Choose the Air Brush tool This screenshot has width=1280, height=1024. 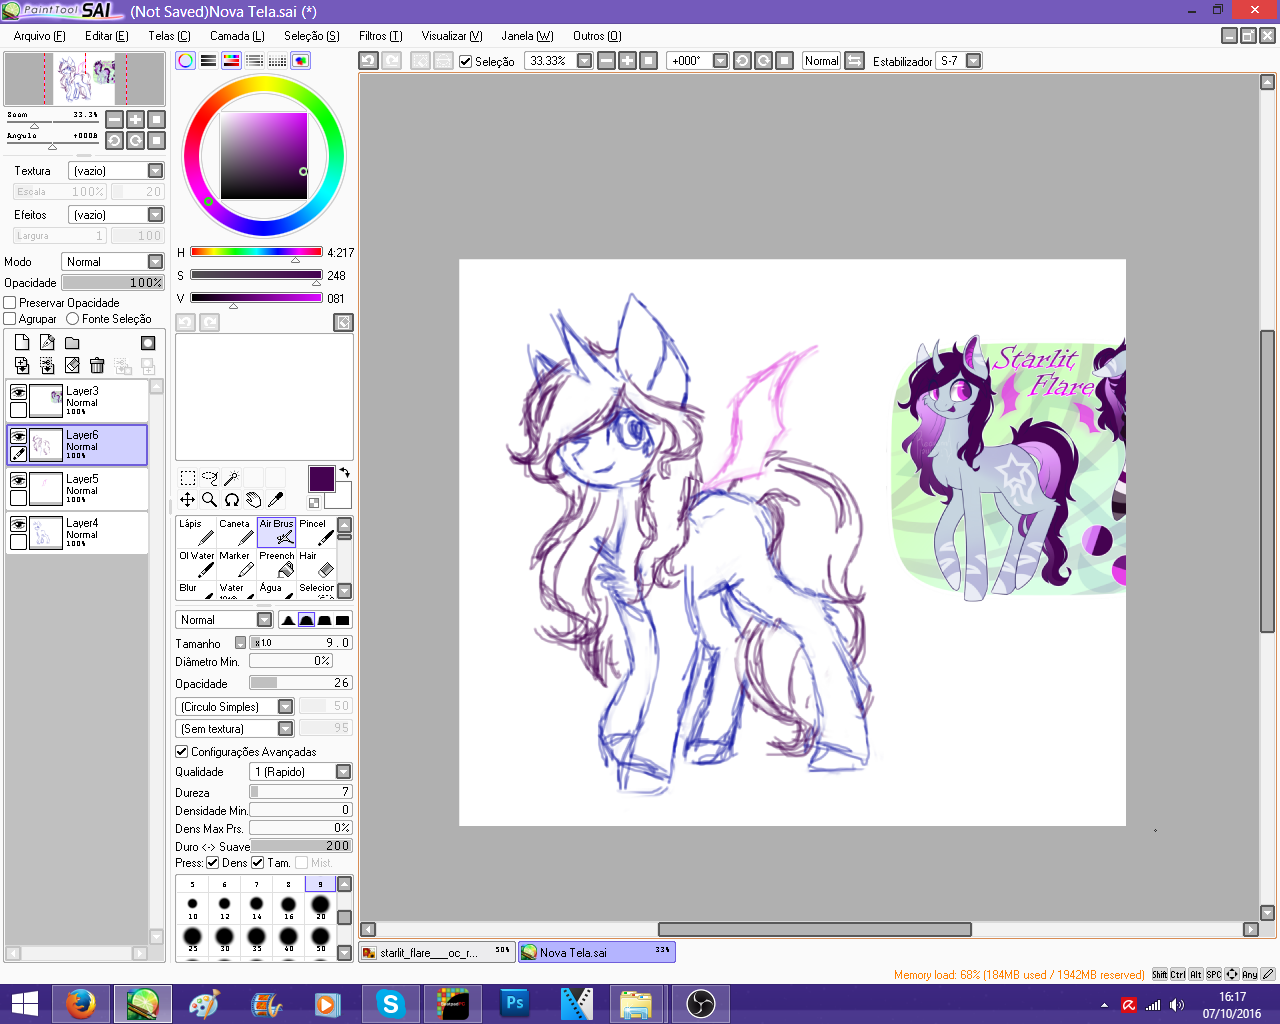click(277, 532)
